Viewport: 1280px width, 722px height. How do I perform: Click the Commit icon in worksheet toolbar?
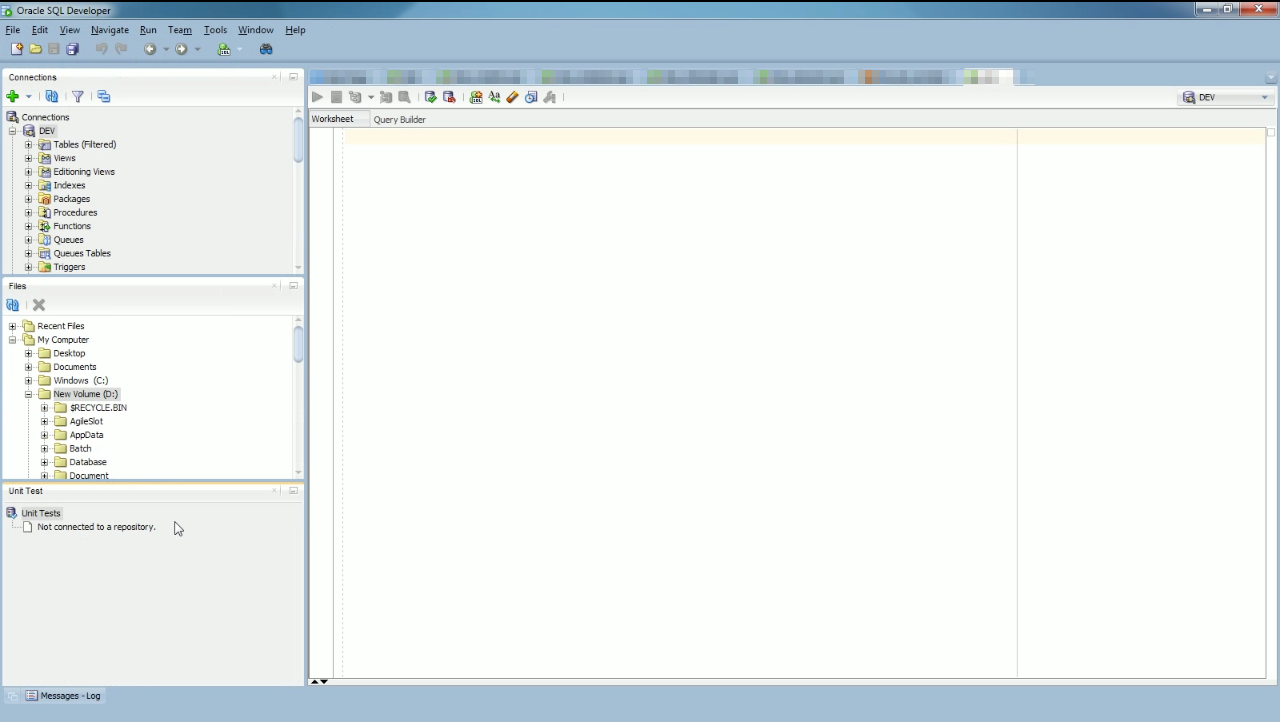coord(431,97)
